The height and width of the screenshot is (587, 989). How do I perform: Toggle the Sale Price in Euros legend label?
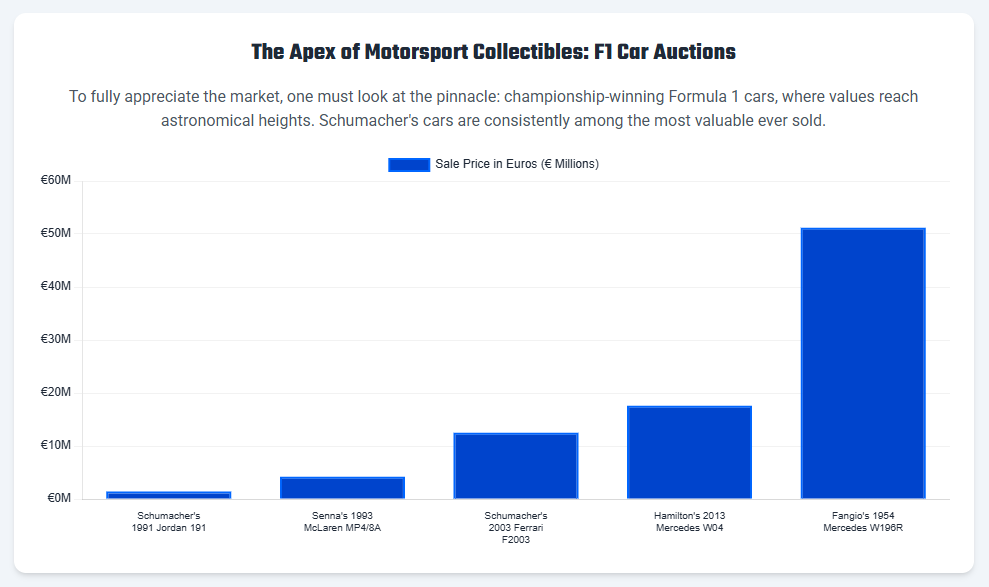click(517, 165)
